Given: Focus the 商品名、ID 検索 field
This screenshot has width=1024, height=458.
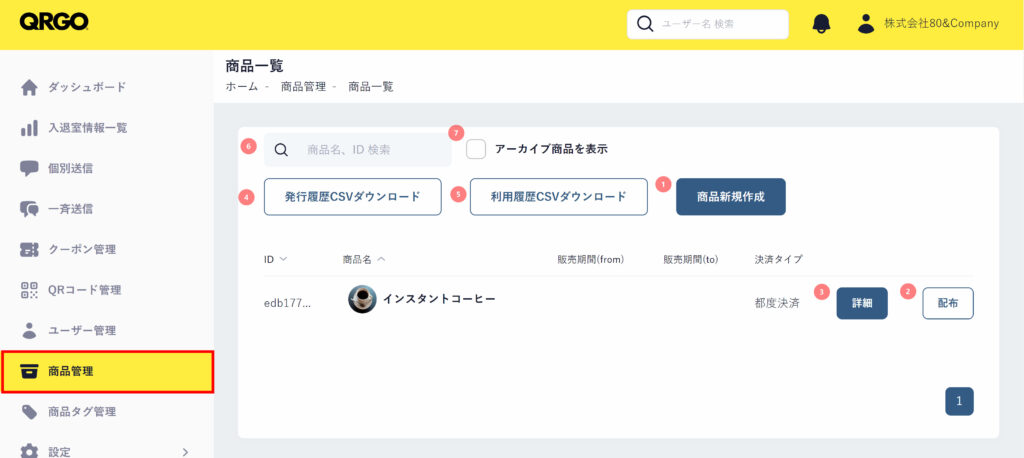Looking at the screenshot, I should click(358, 150).
